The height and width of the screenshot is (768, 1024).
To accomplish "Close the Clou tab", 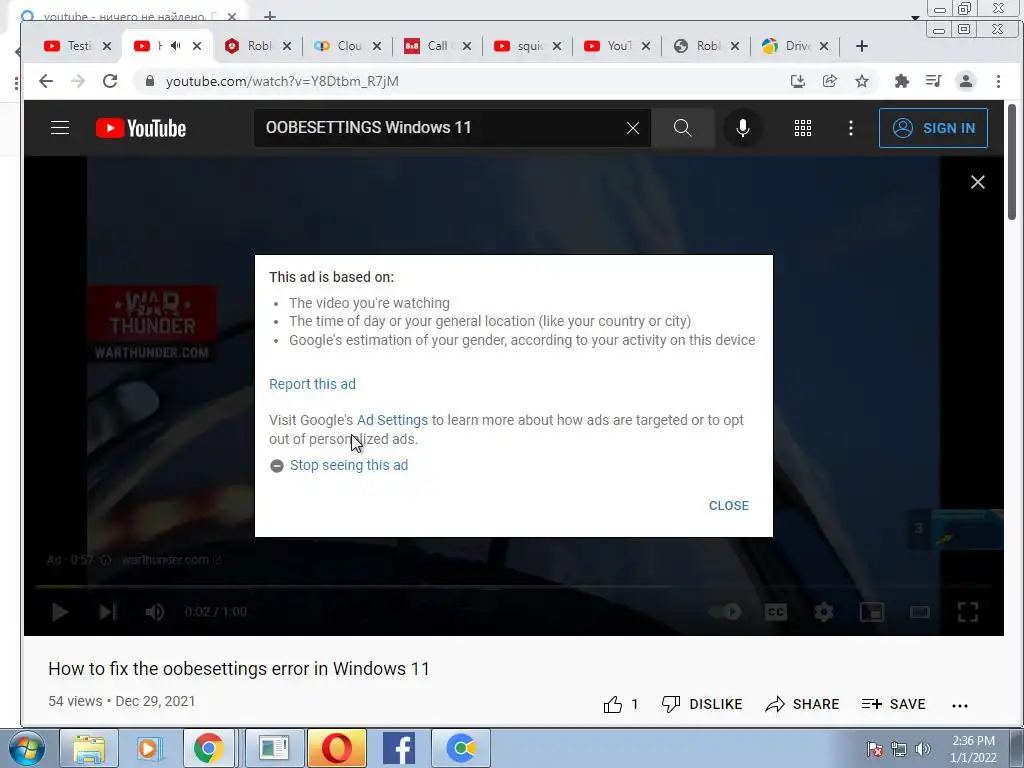I will pos(377,46).
